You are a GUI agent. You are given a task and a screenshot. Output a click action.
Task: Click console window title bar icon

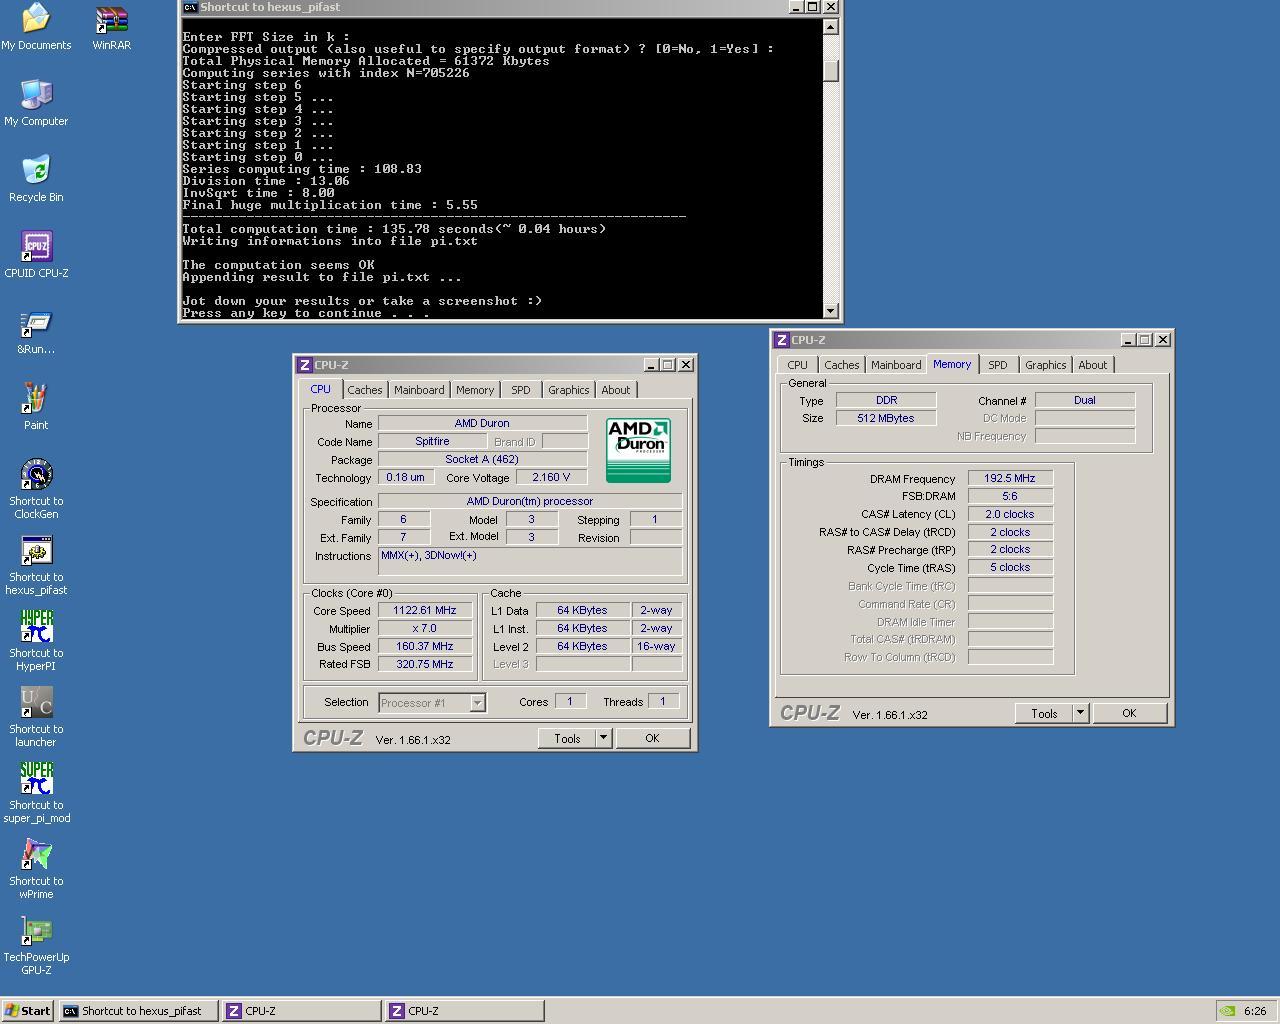[x=189, y=7]
